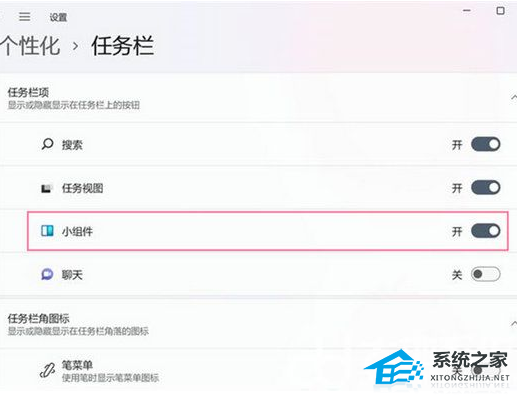Enable the 聊天 toggle
525x396 pixels.
(x=485, y=274)
